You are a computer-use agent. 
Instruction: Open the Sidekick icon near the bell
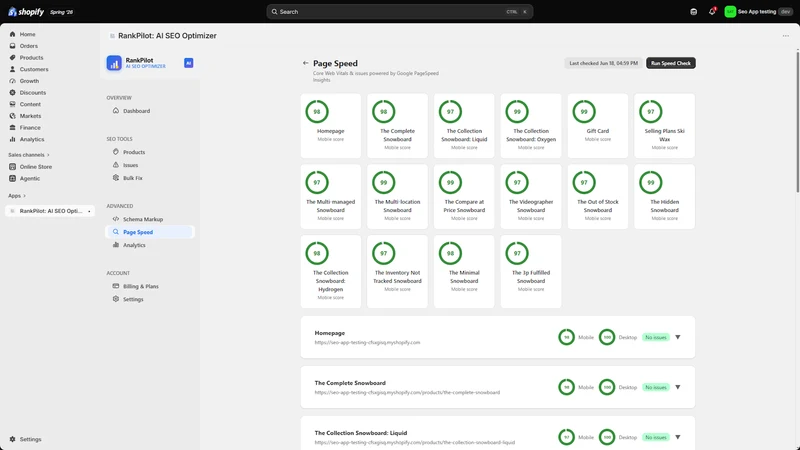[693, 12]
